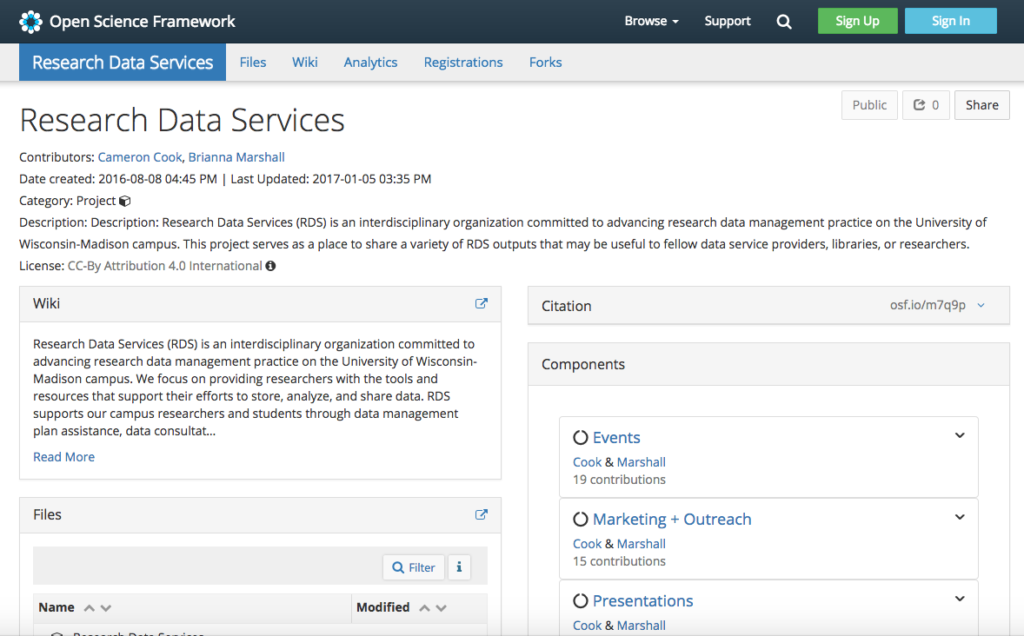The width and height of the screenshot is (1024, 636).
Task: Open the Wiki in new view via pop-out icon
Action: pos(481,303)
